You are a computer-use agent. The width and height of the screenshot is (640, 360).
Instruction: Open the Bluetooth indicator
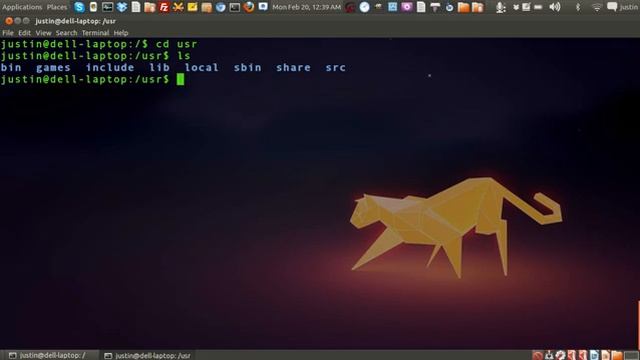pos(578,7)
